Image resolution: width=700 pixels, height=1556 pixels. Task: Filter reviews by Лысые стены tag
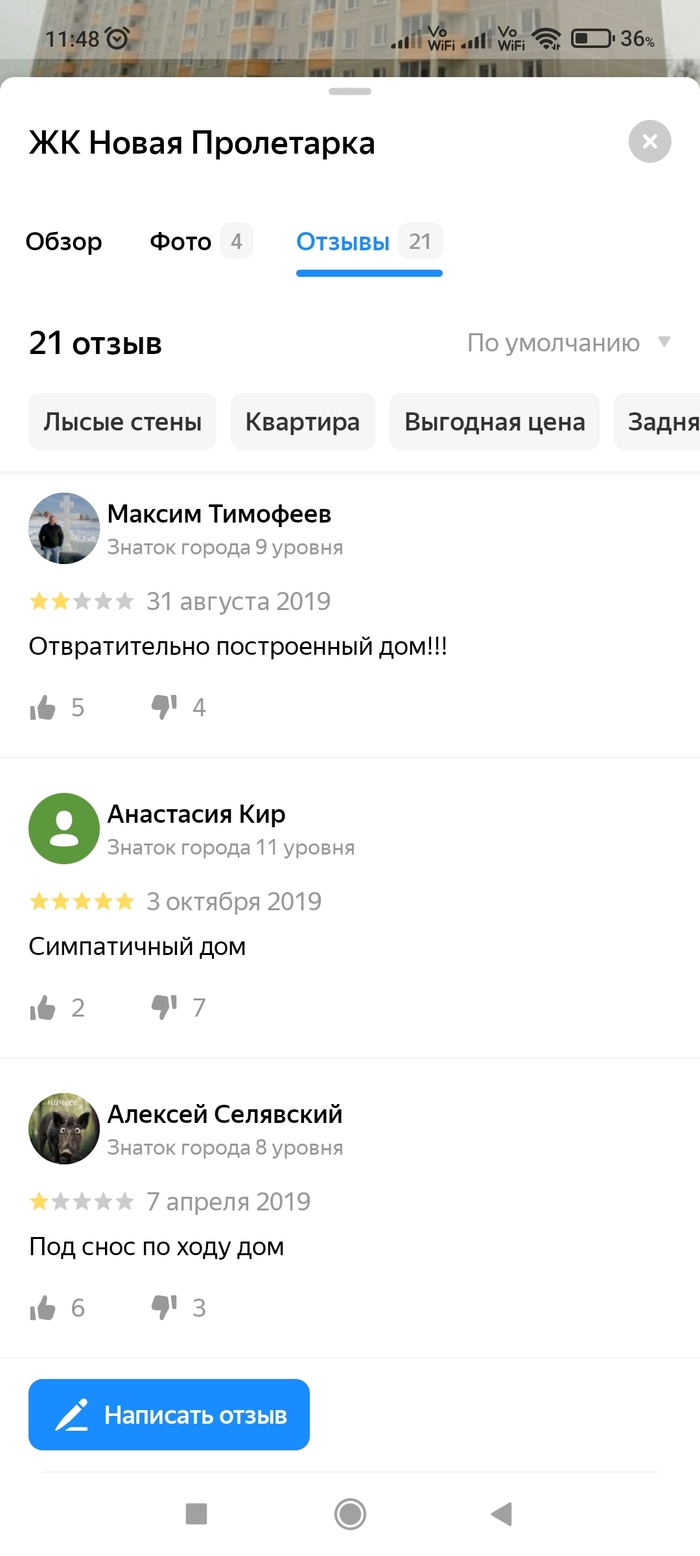(122, 421)
